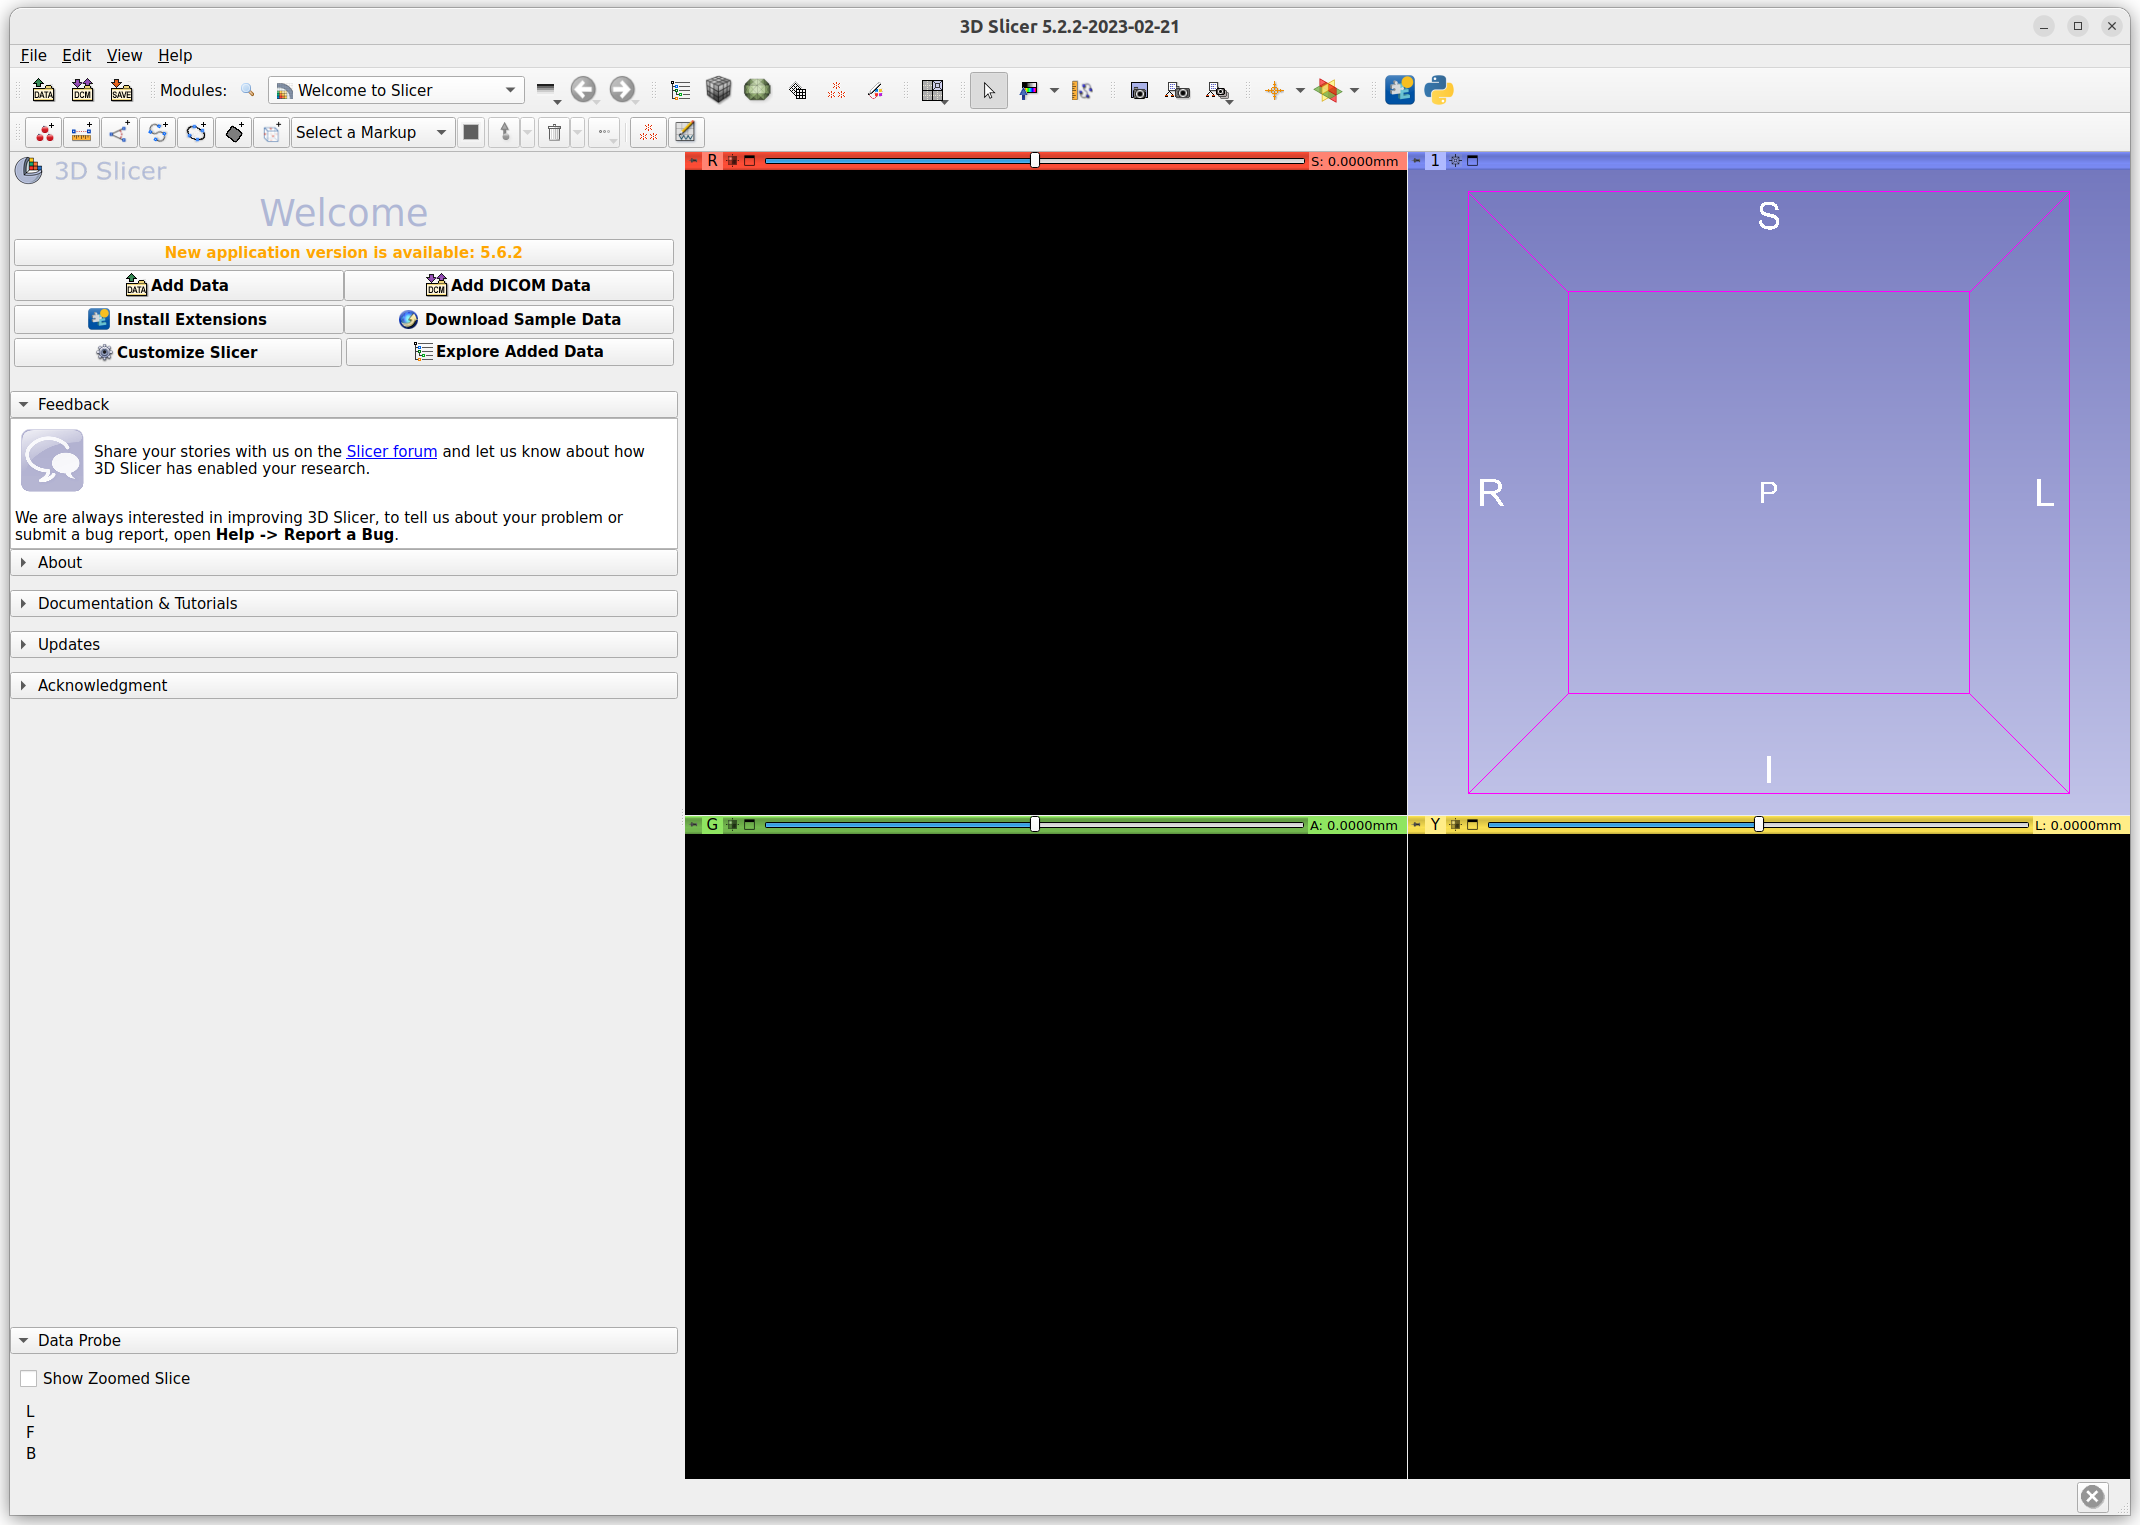Go to previous module with back arrow
The height and width of the screenshot is (1525, 2140).
[x=583, y=90]
